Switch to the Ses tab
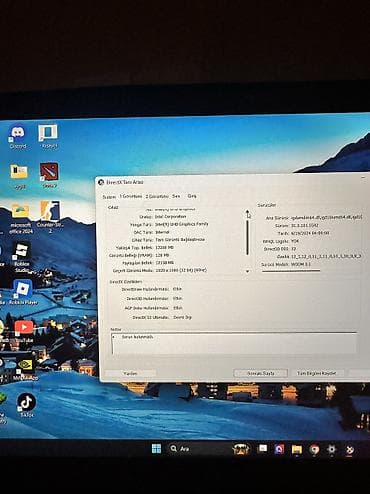370x494 pixels. point(176,196)
